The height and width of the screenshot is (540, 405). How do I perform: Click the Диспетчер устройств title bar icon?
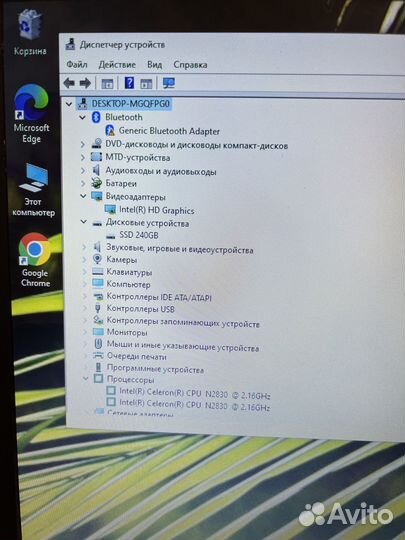coord(70,44)
